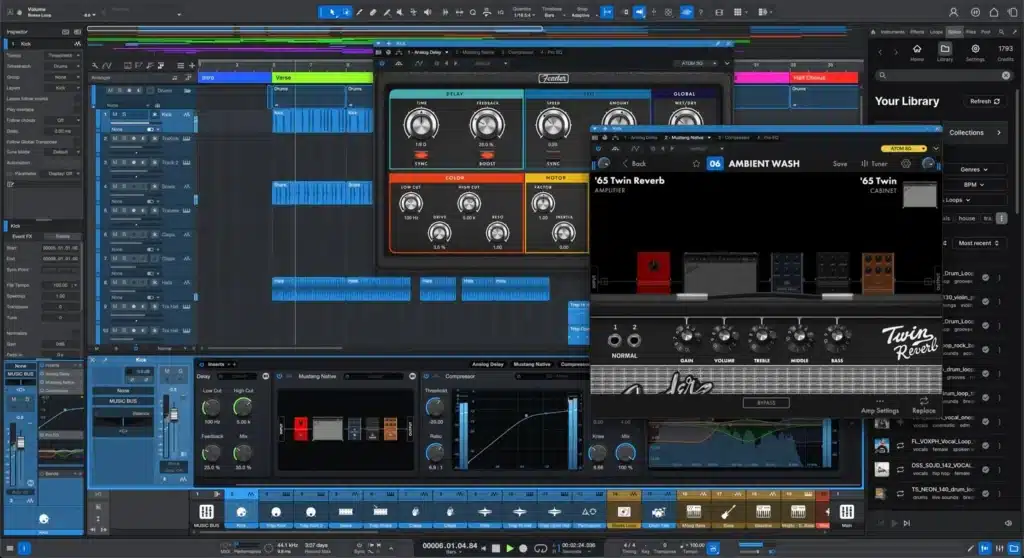Show automation icon above track list

click(107, 65)
